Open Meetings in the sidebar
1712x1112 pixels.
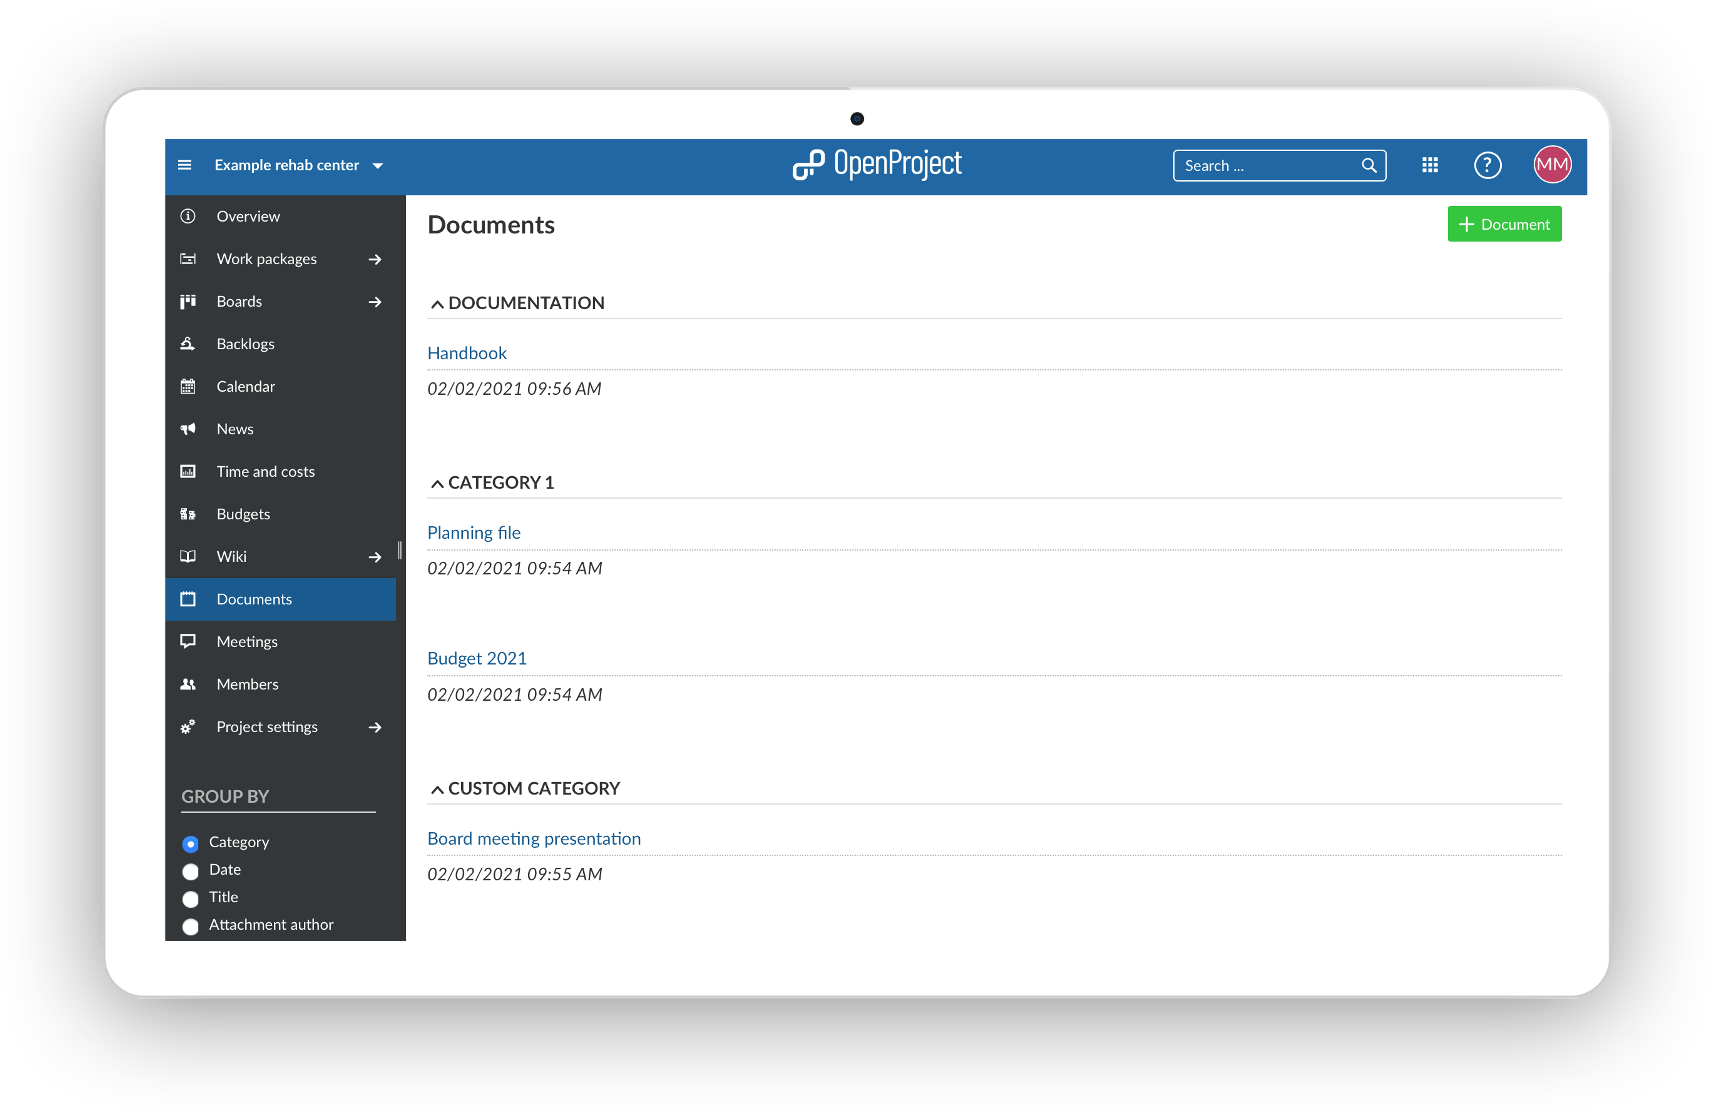click(247, 642)
